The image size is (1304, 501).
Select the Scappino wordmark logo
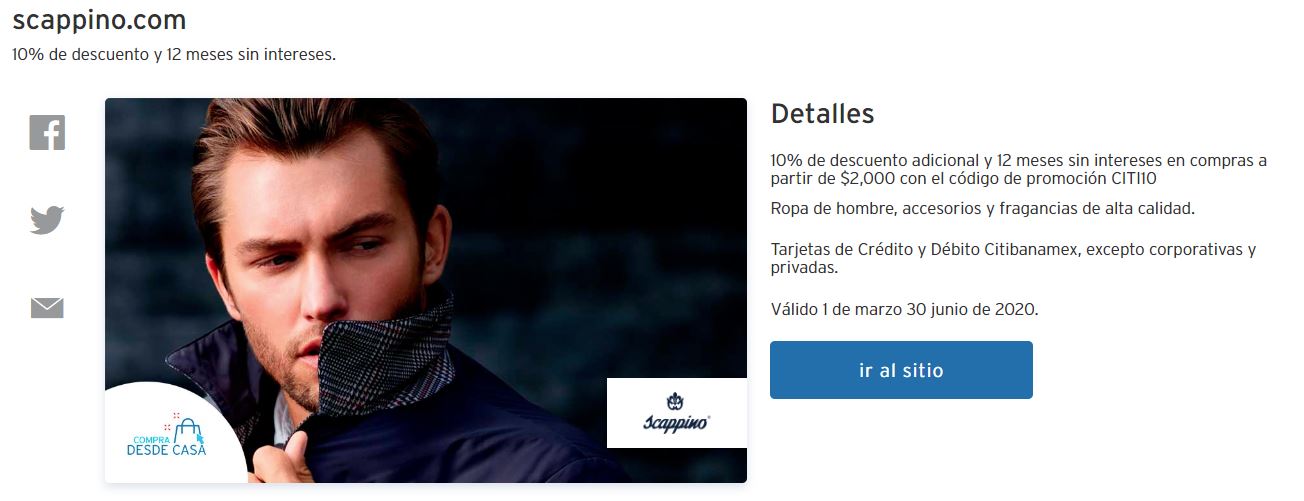(x=677, y=424)
